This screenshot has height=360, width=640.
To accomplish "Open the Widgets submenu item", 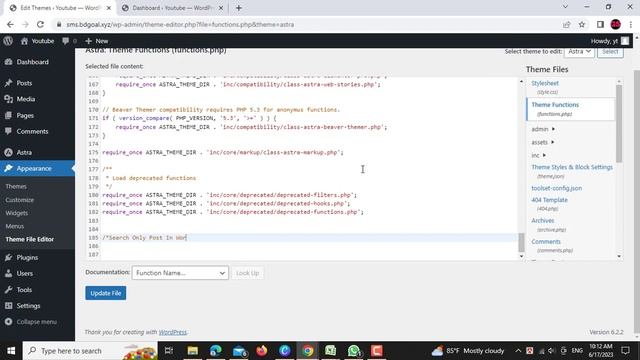I will (x=17, y=213).
